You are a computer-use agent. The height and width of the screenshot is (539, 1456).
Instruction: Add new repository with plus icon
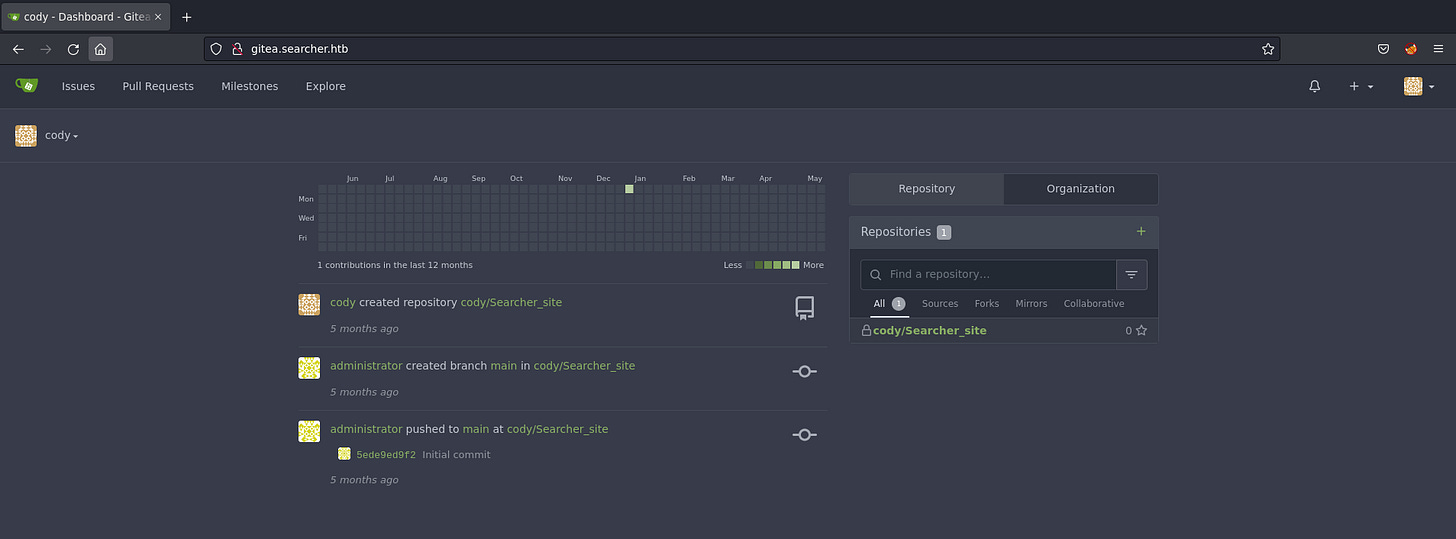click(x=1141, y=231)
